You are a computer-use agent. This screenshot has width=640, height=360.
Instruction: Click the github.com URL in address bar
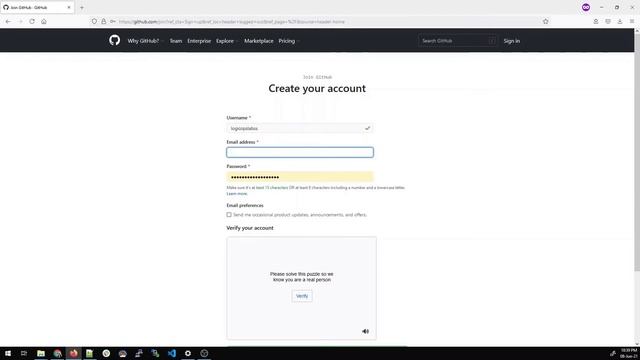[232, 22]
